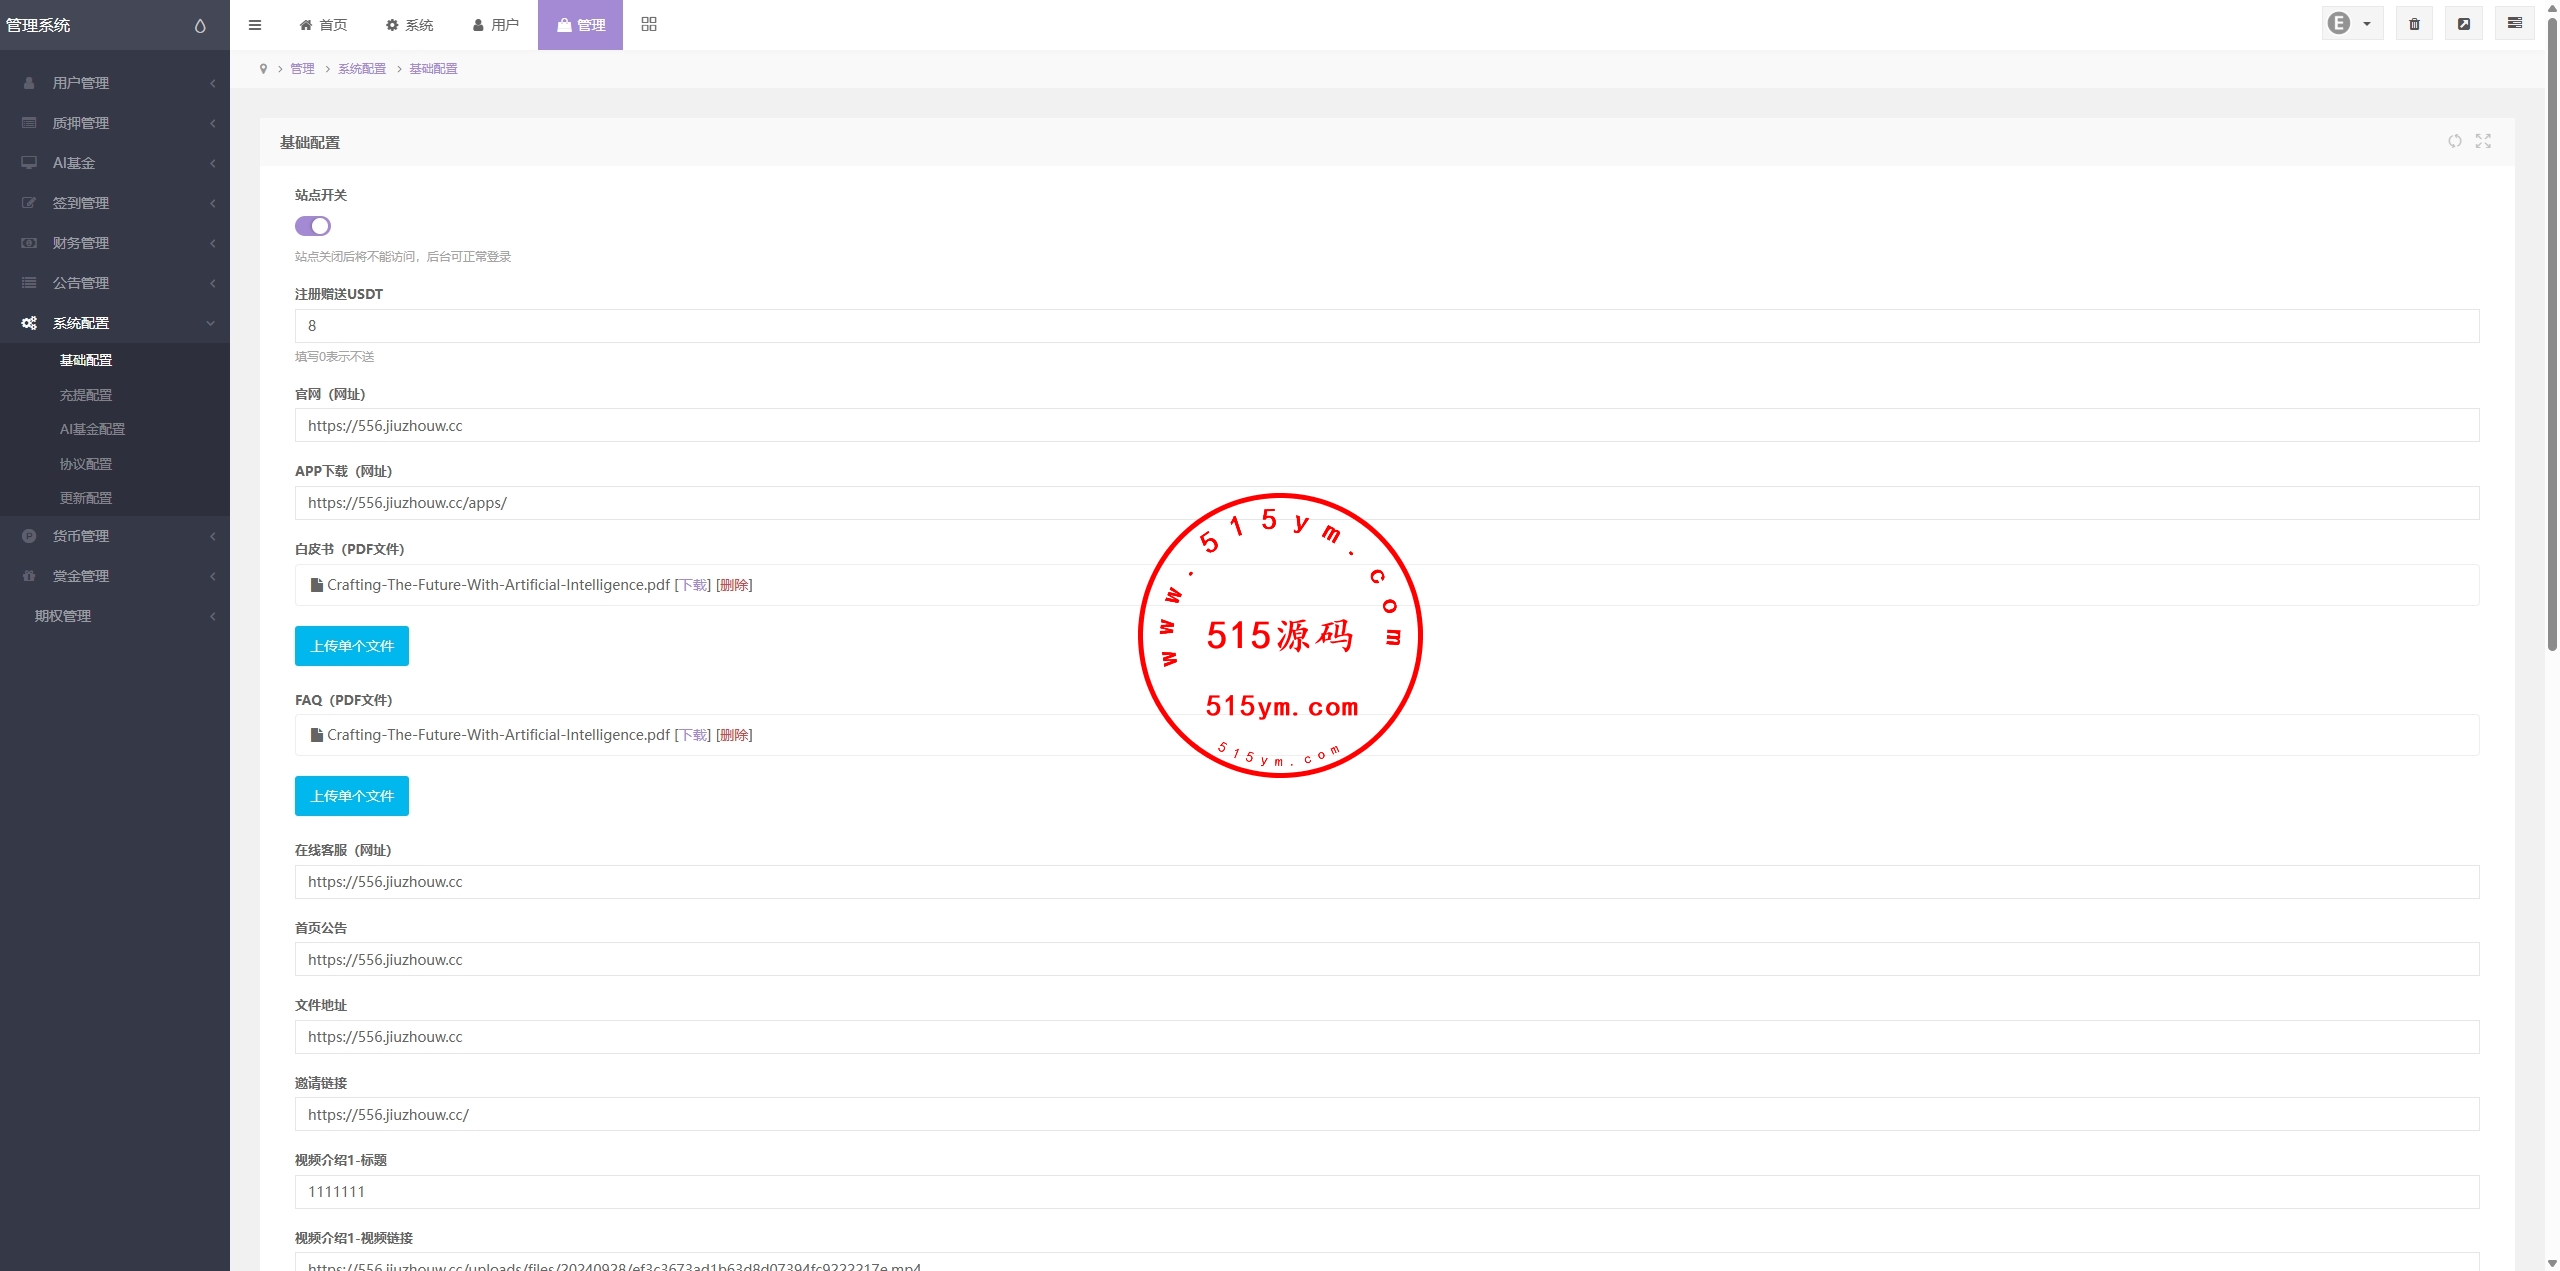Viewport: 2560px width, 1271px height.
Task: Open the grid apps icon in top bar
Action: click(649, 24)
